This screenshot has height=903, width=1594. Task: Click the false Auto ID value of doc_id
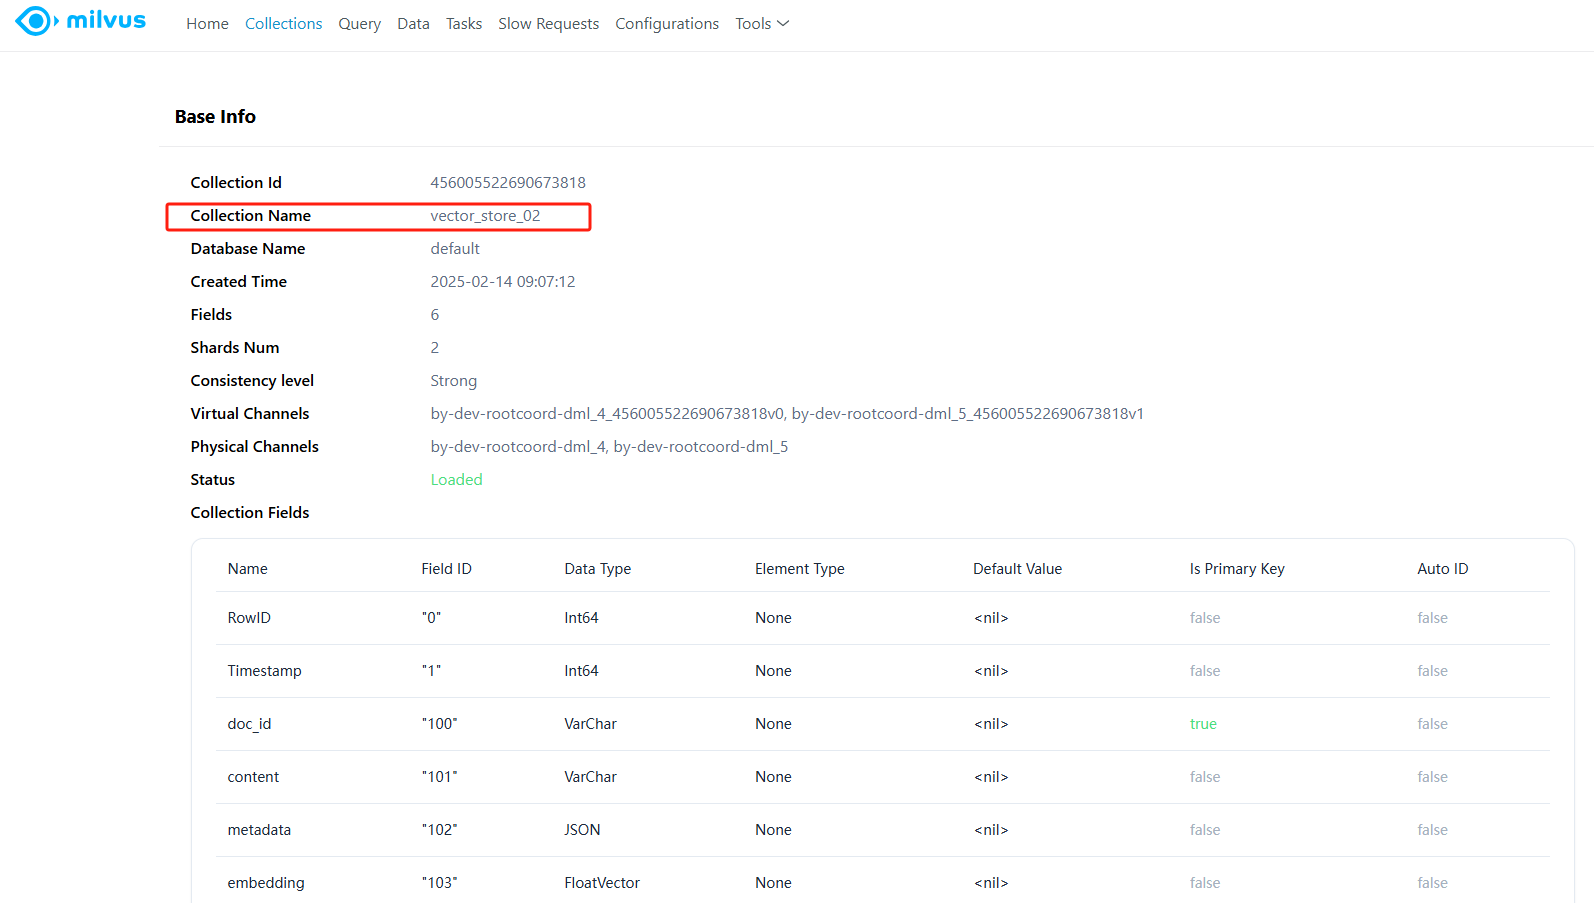(x=1432, y=724)
